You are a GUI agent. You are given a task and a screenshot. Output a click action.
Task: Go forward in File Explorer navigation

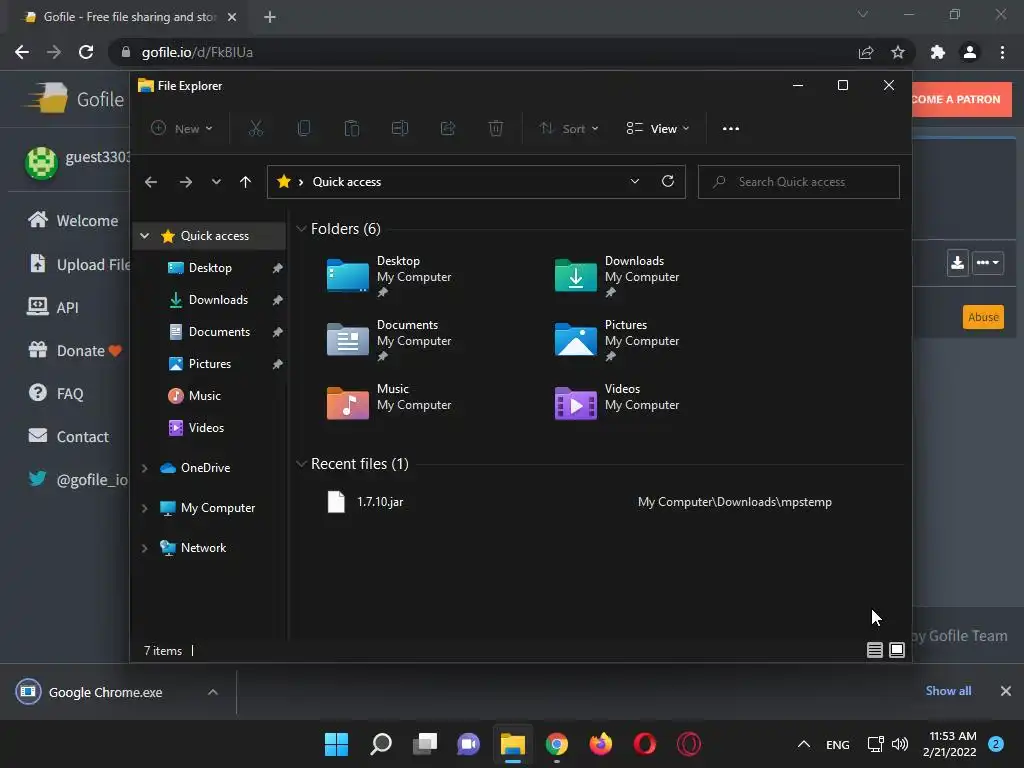pos(185,182)
